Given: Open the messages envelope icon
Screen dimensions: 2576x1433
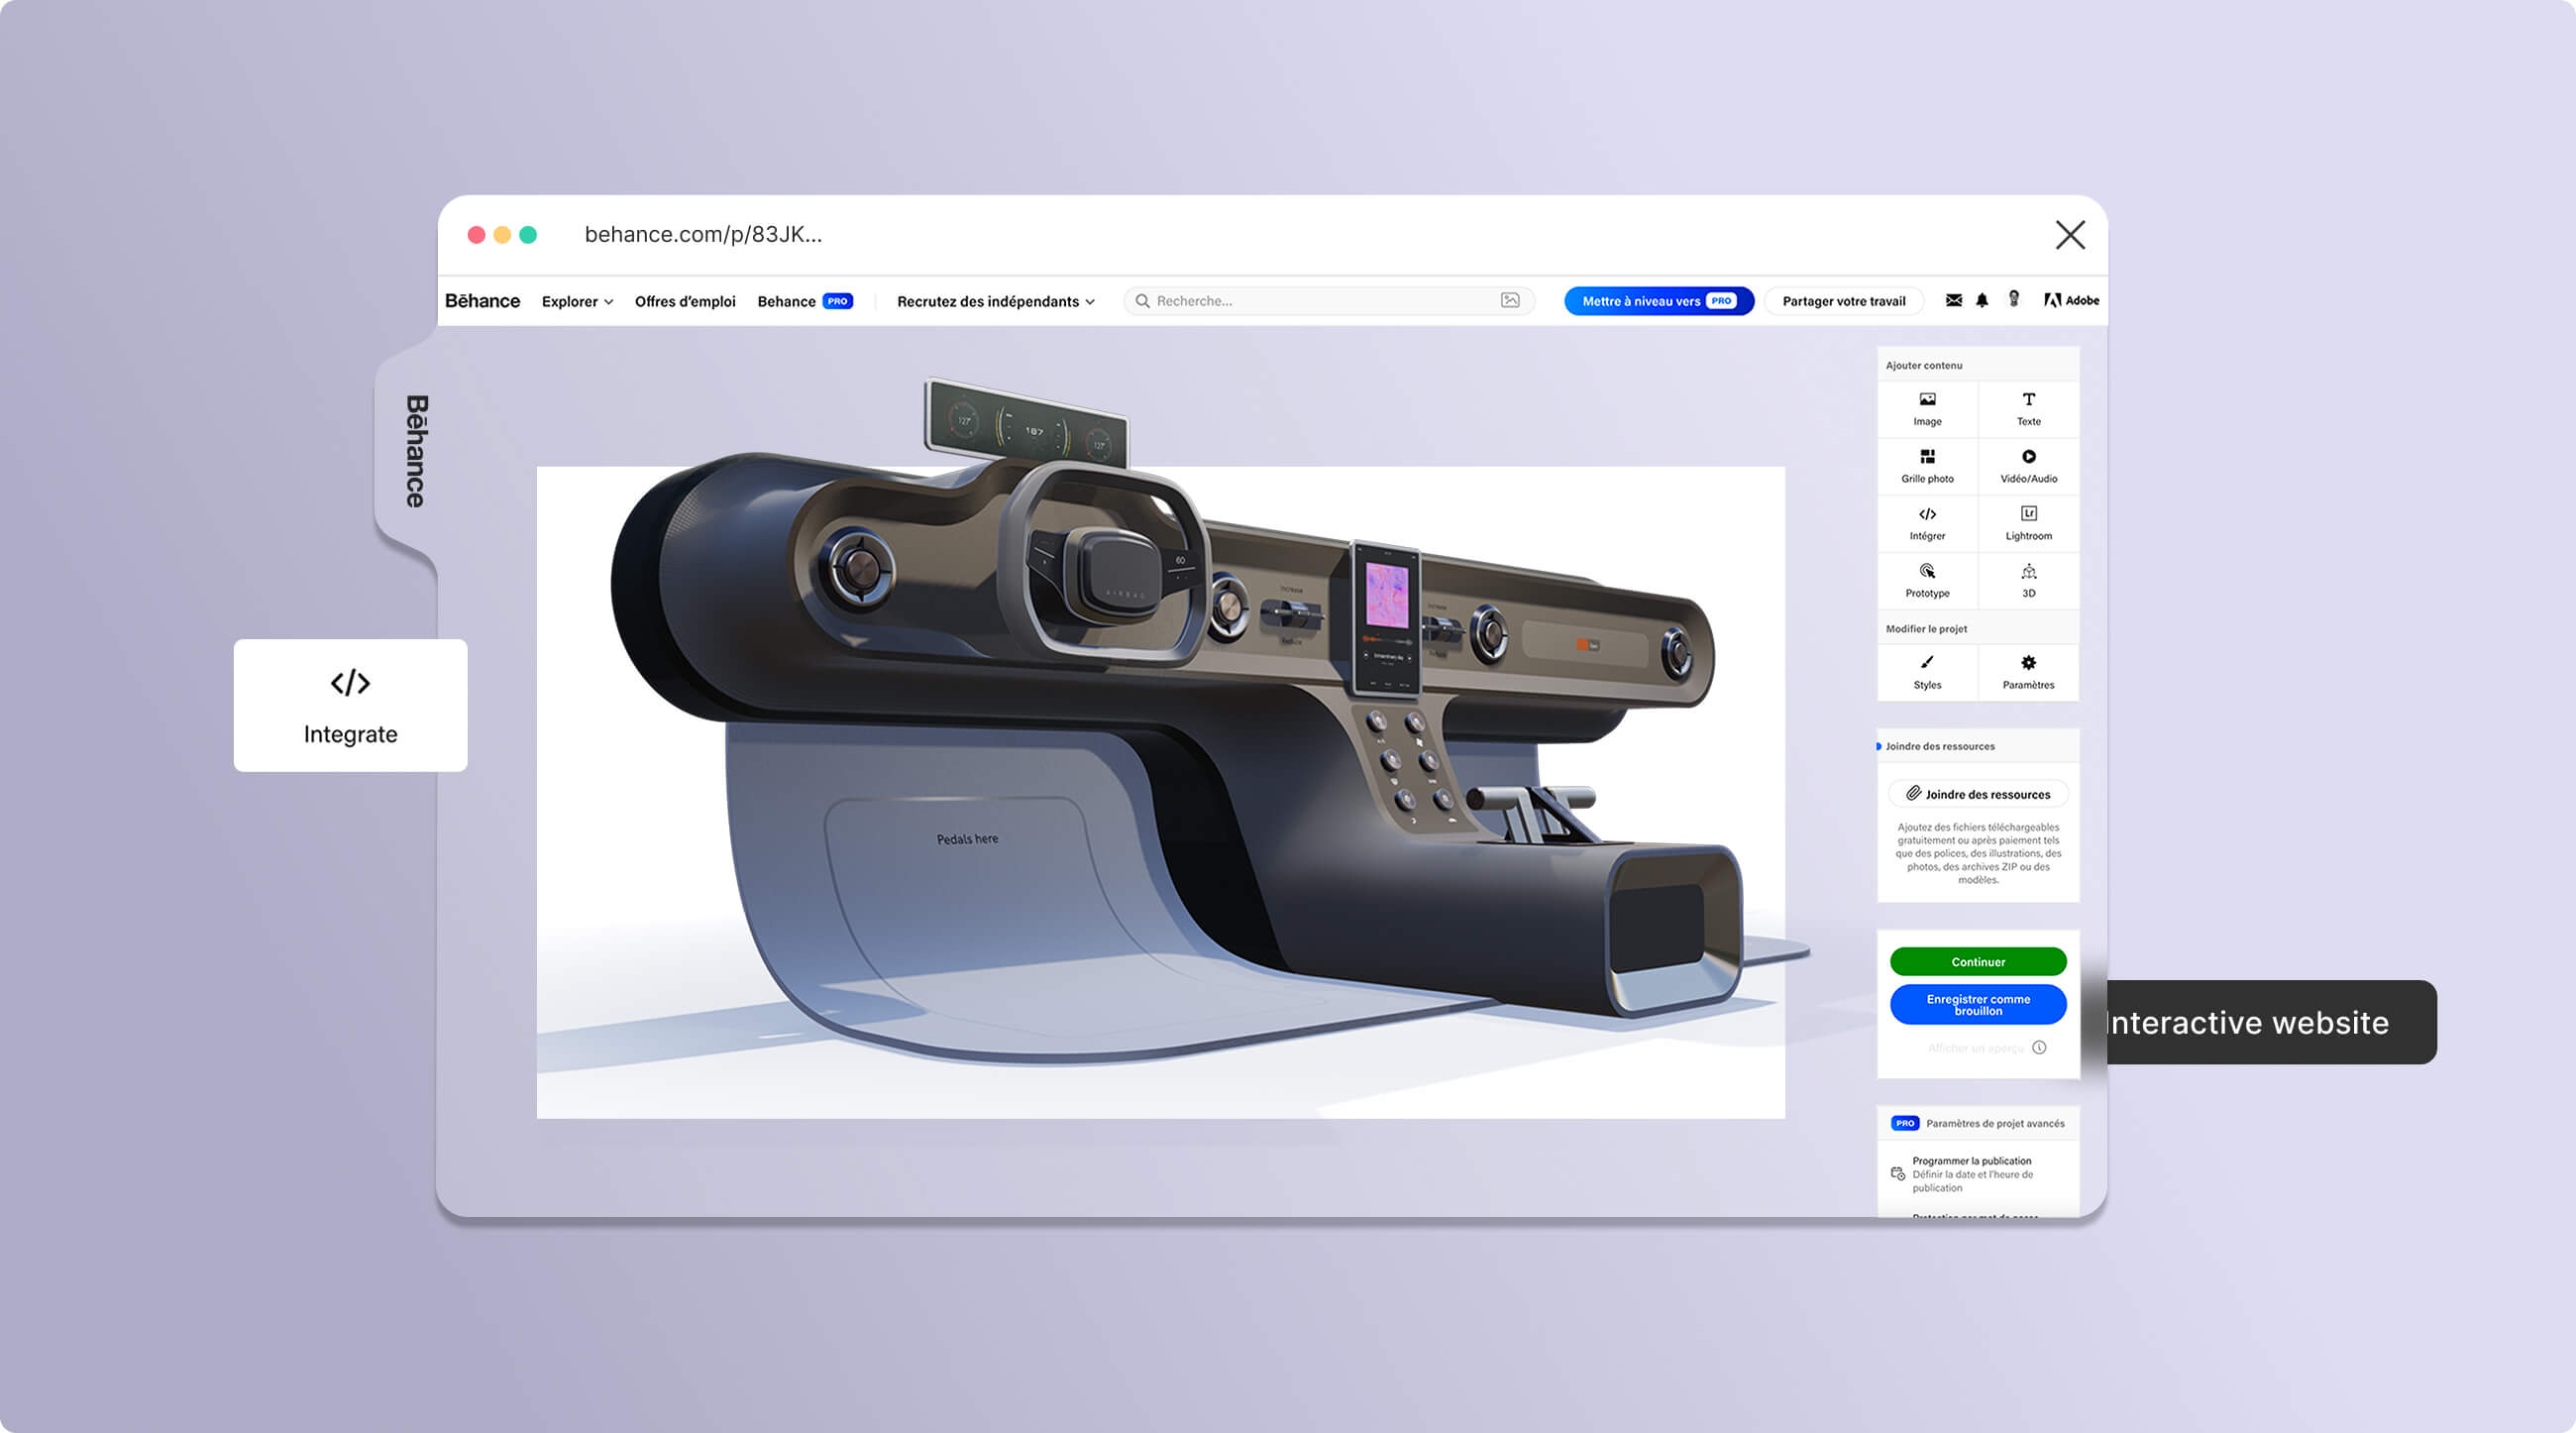Looking at the screenshot, I should click(1953, 300).
